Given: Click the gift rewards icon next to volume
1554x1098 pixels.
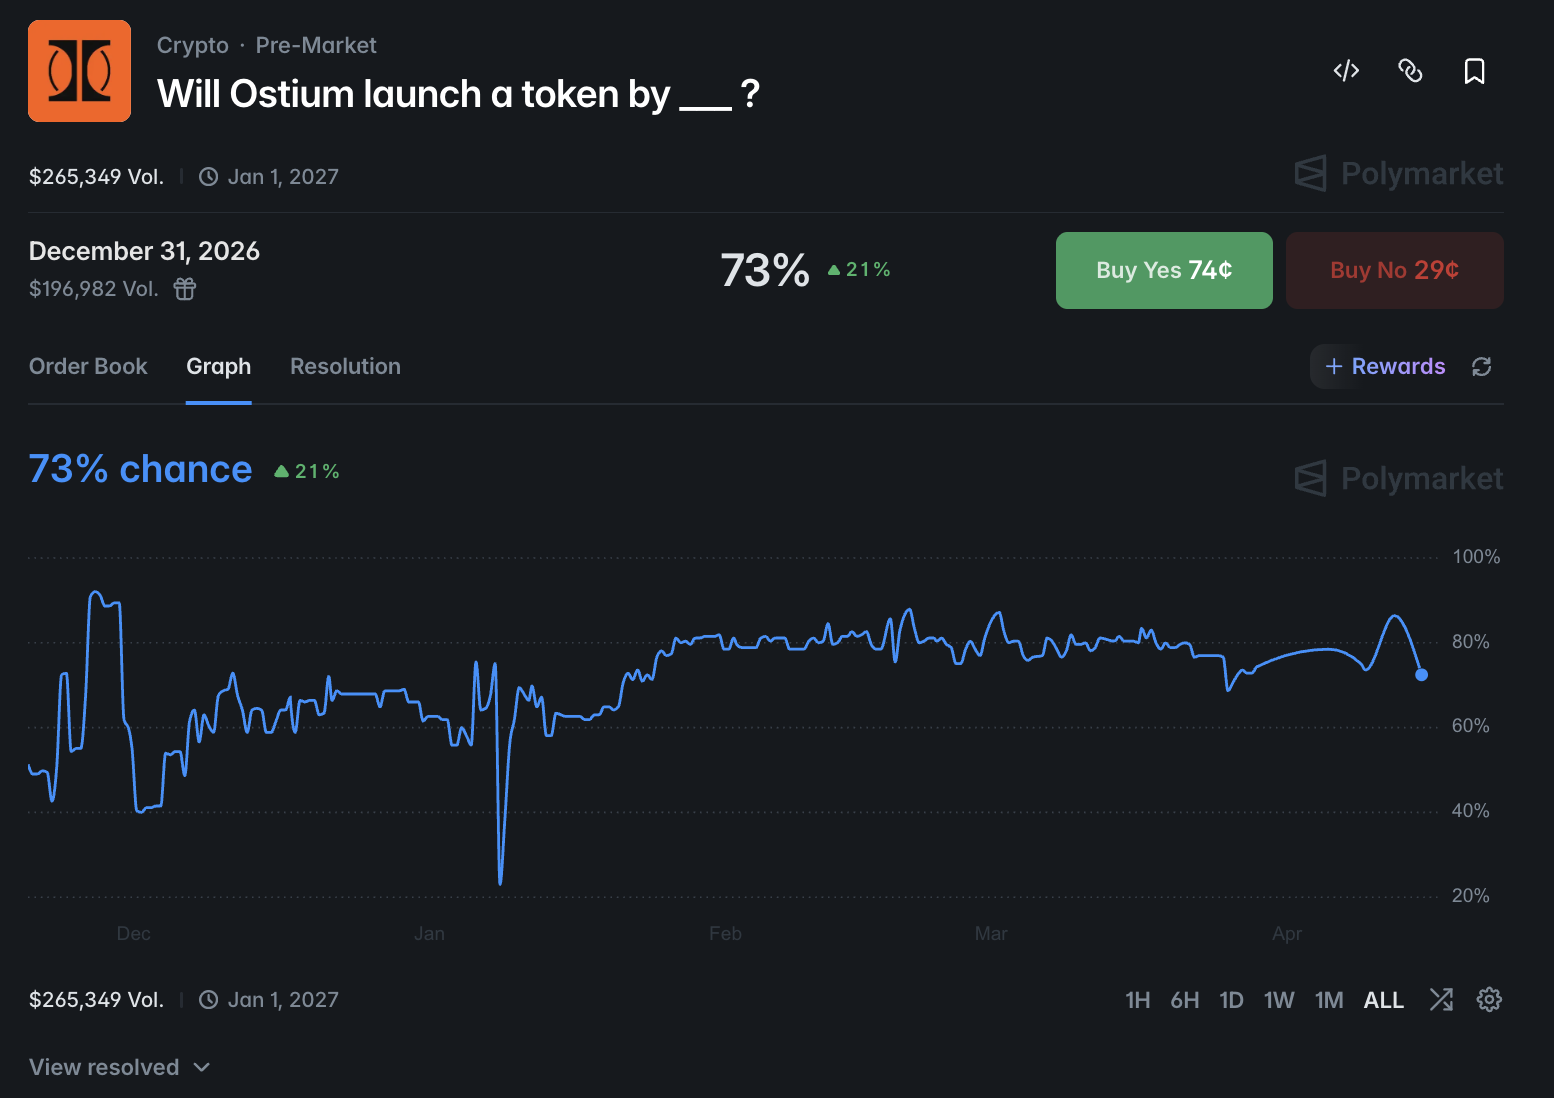Looking at the screenshot, I should tap(184, 289).
